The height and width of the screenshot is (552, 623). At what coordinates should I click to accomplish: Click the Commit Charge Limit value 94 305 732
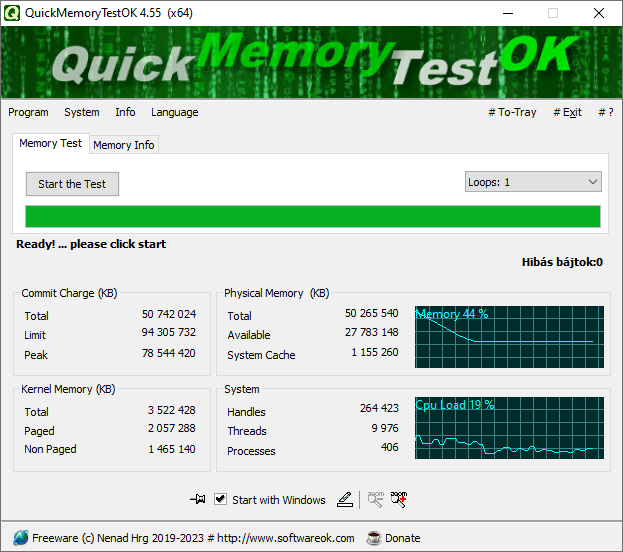pos(169,332)
